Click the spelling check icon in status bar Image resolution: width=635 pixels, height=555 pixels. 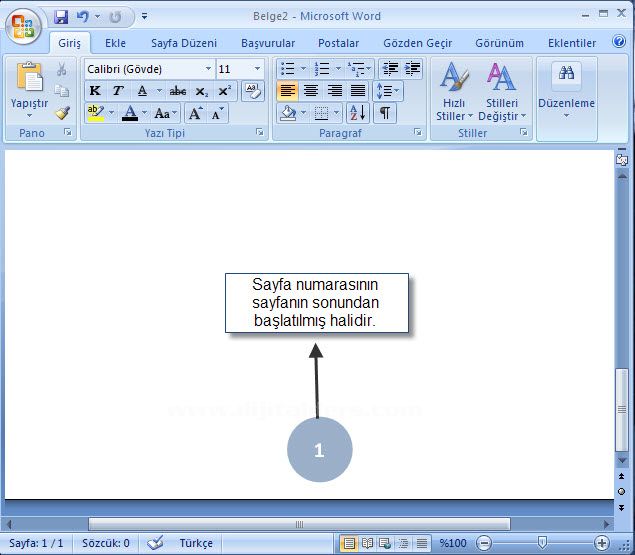(155, 543)
